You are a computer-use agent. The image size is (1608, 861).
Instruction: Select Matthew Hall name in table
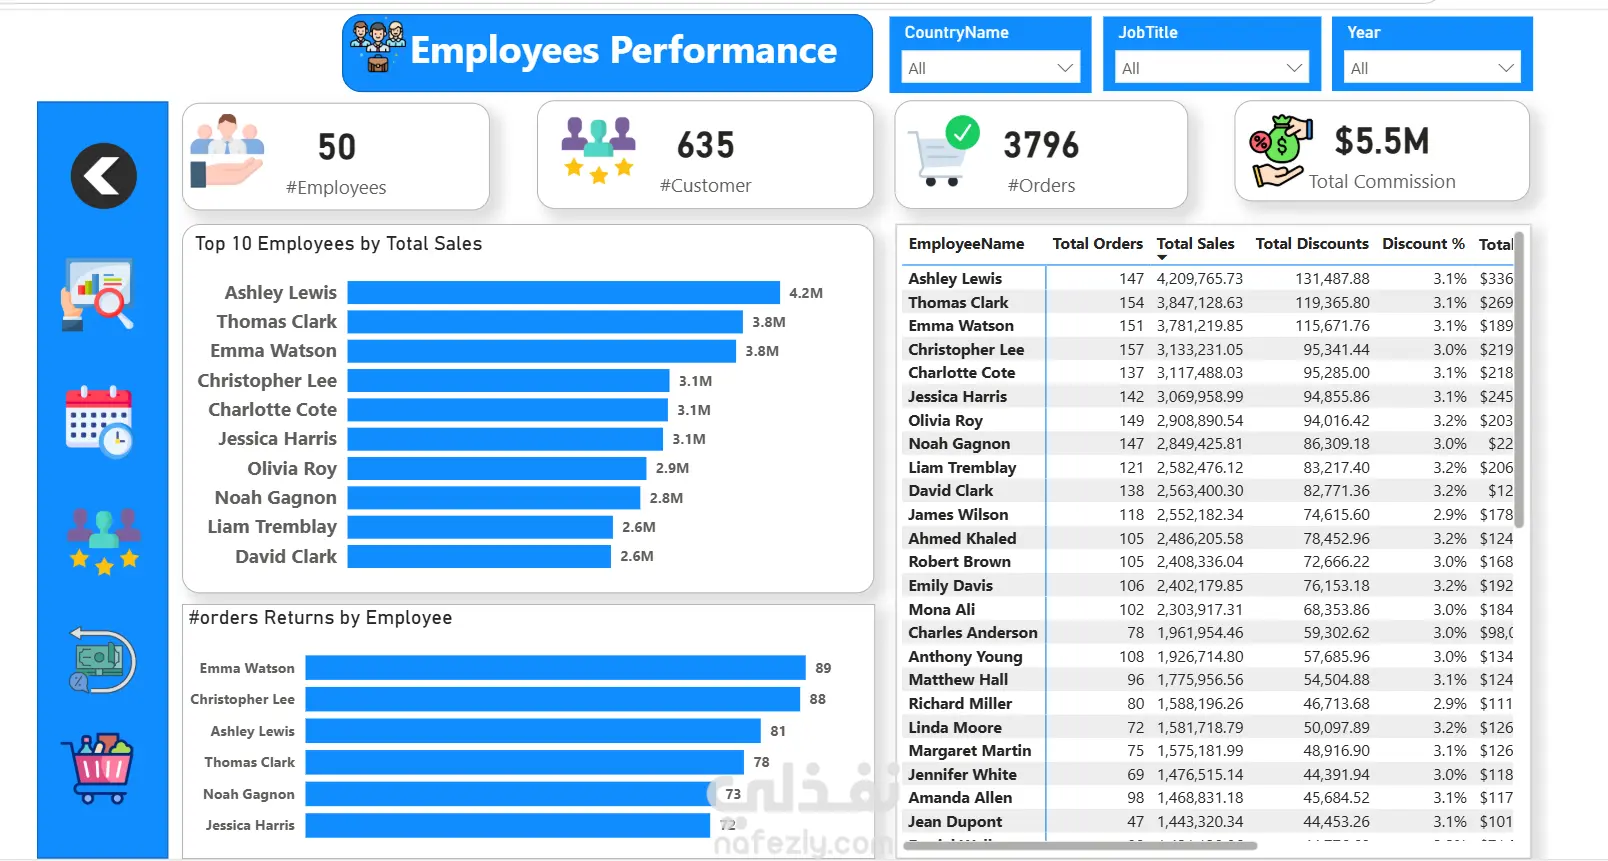[x=958, y=680]
